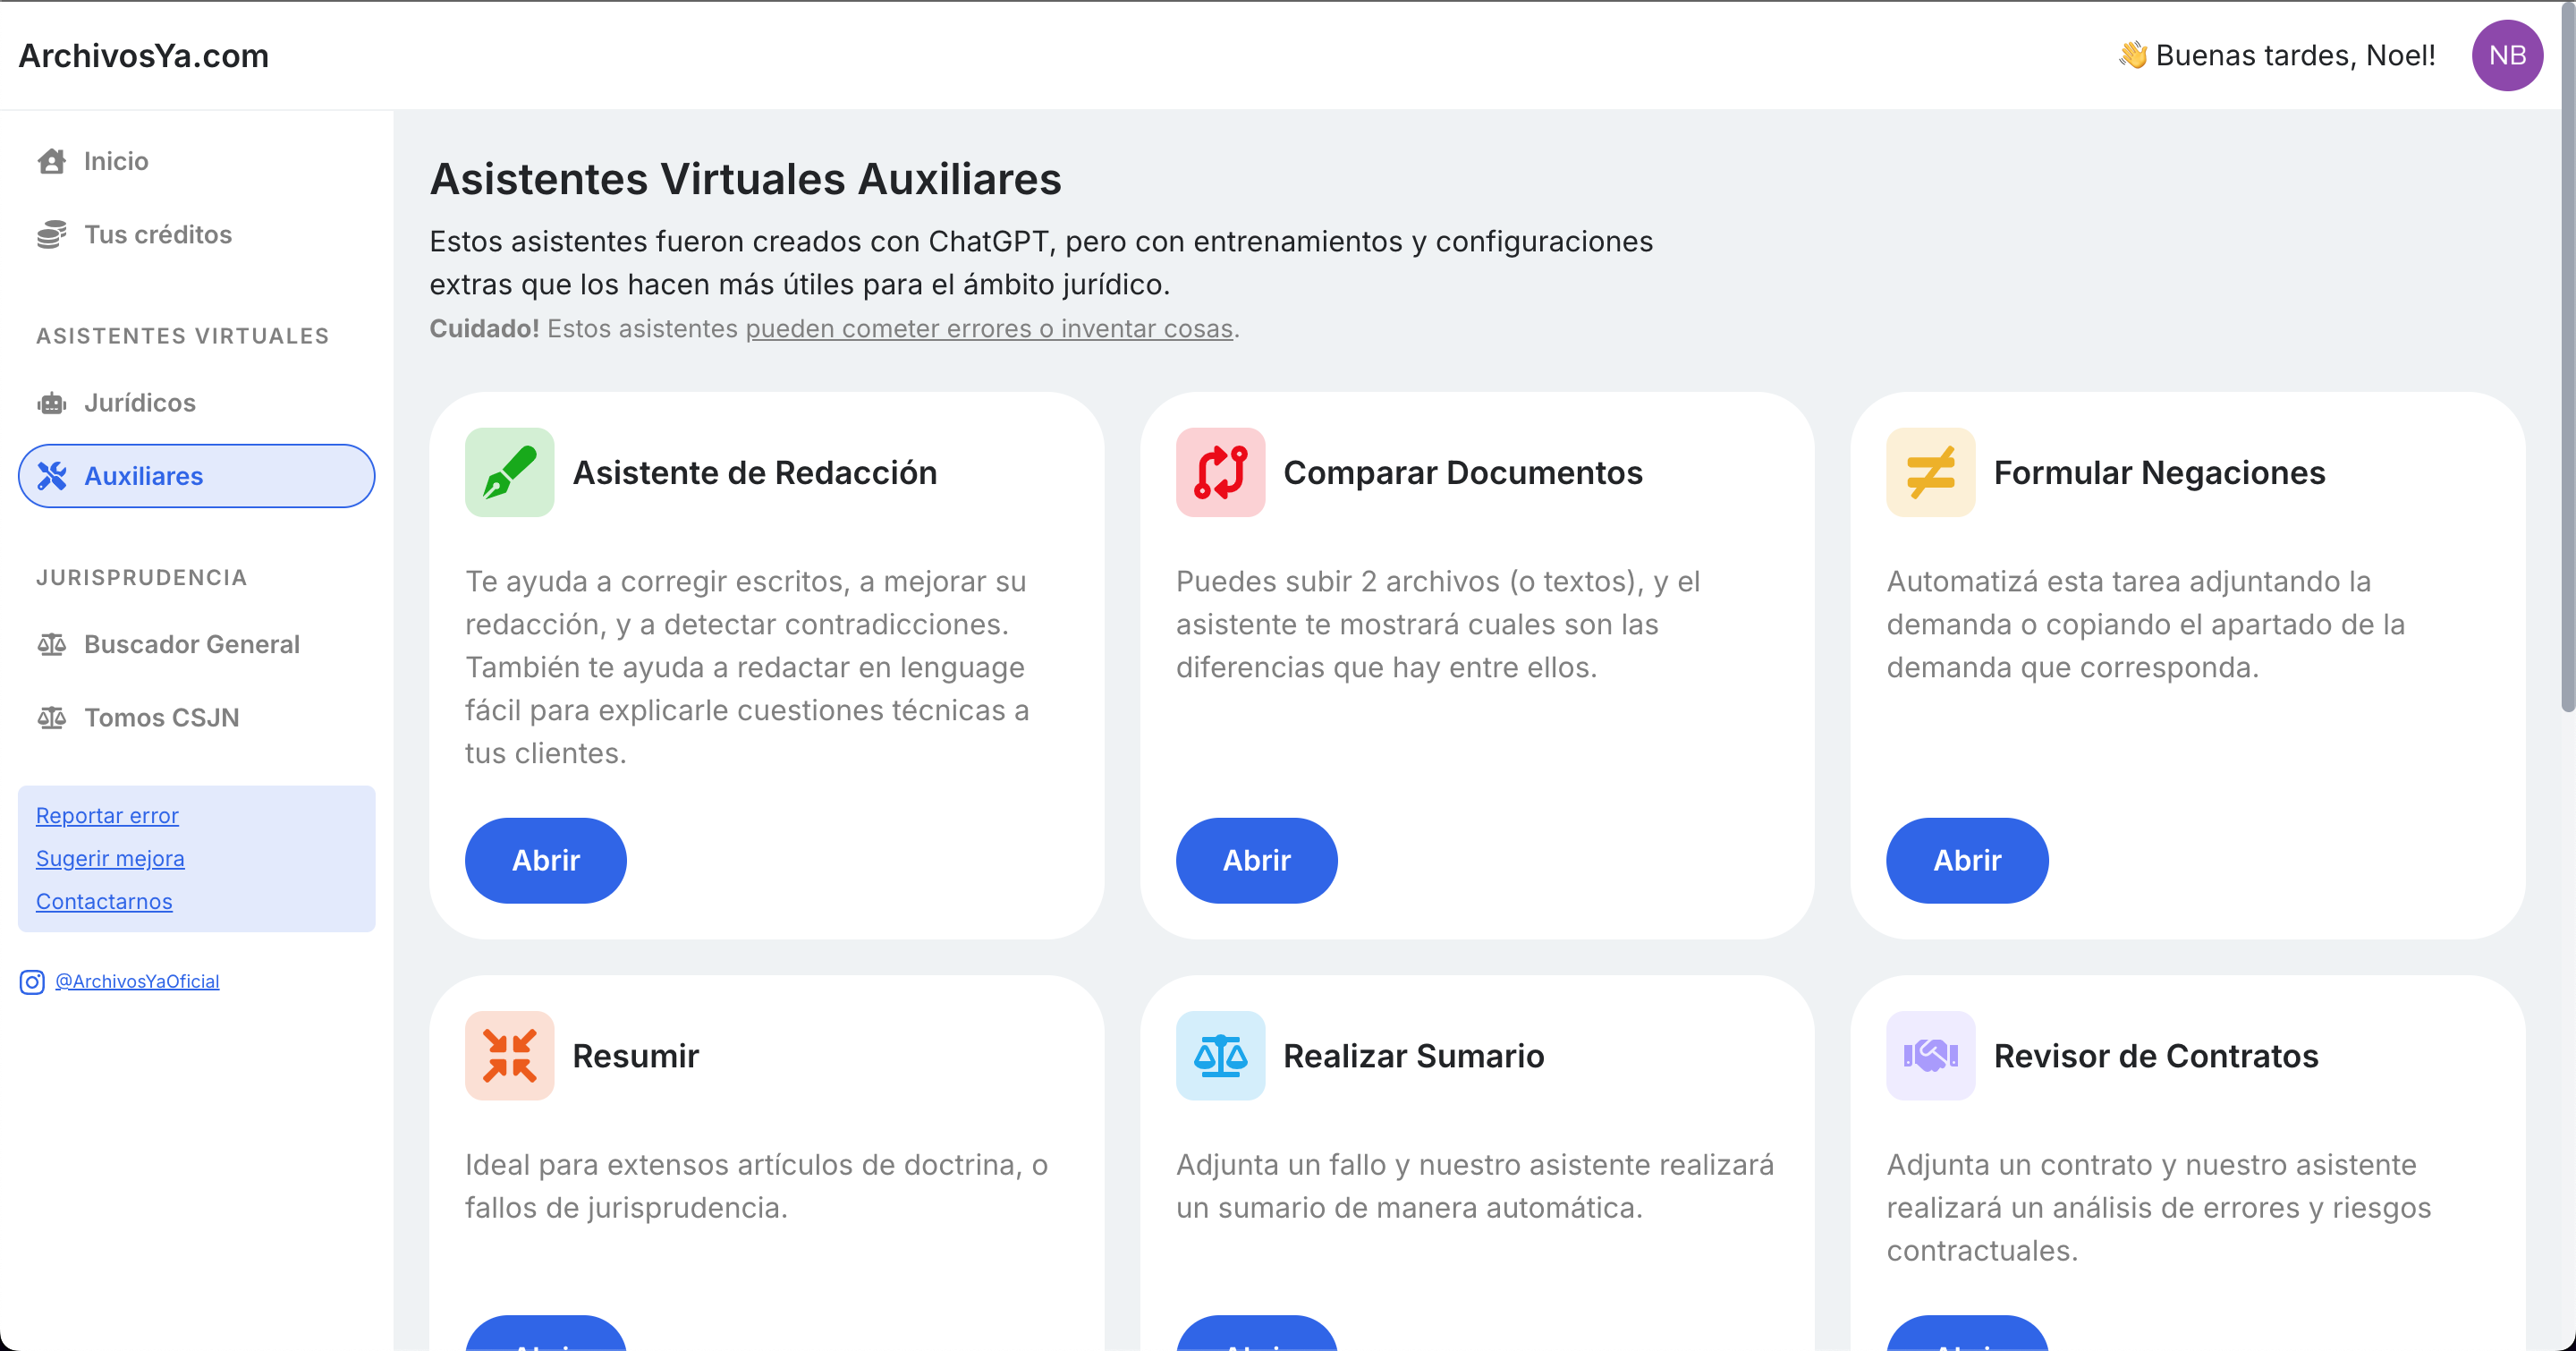Click the yellow not-equal Formular Negaciones icon
2576x1351 pixels.
(x=1930, y=472)
